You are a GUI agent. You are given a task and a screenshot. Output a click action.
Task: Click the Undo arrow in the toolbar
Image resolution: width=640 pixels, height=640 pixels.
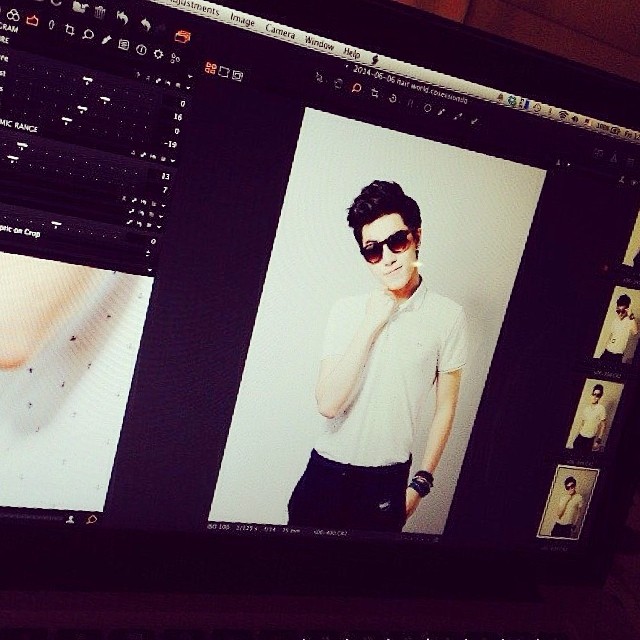click(122, 18)
